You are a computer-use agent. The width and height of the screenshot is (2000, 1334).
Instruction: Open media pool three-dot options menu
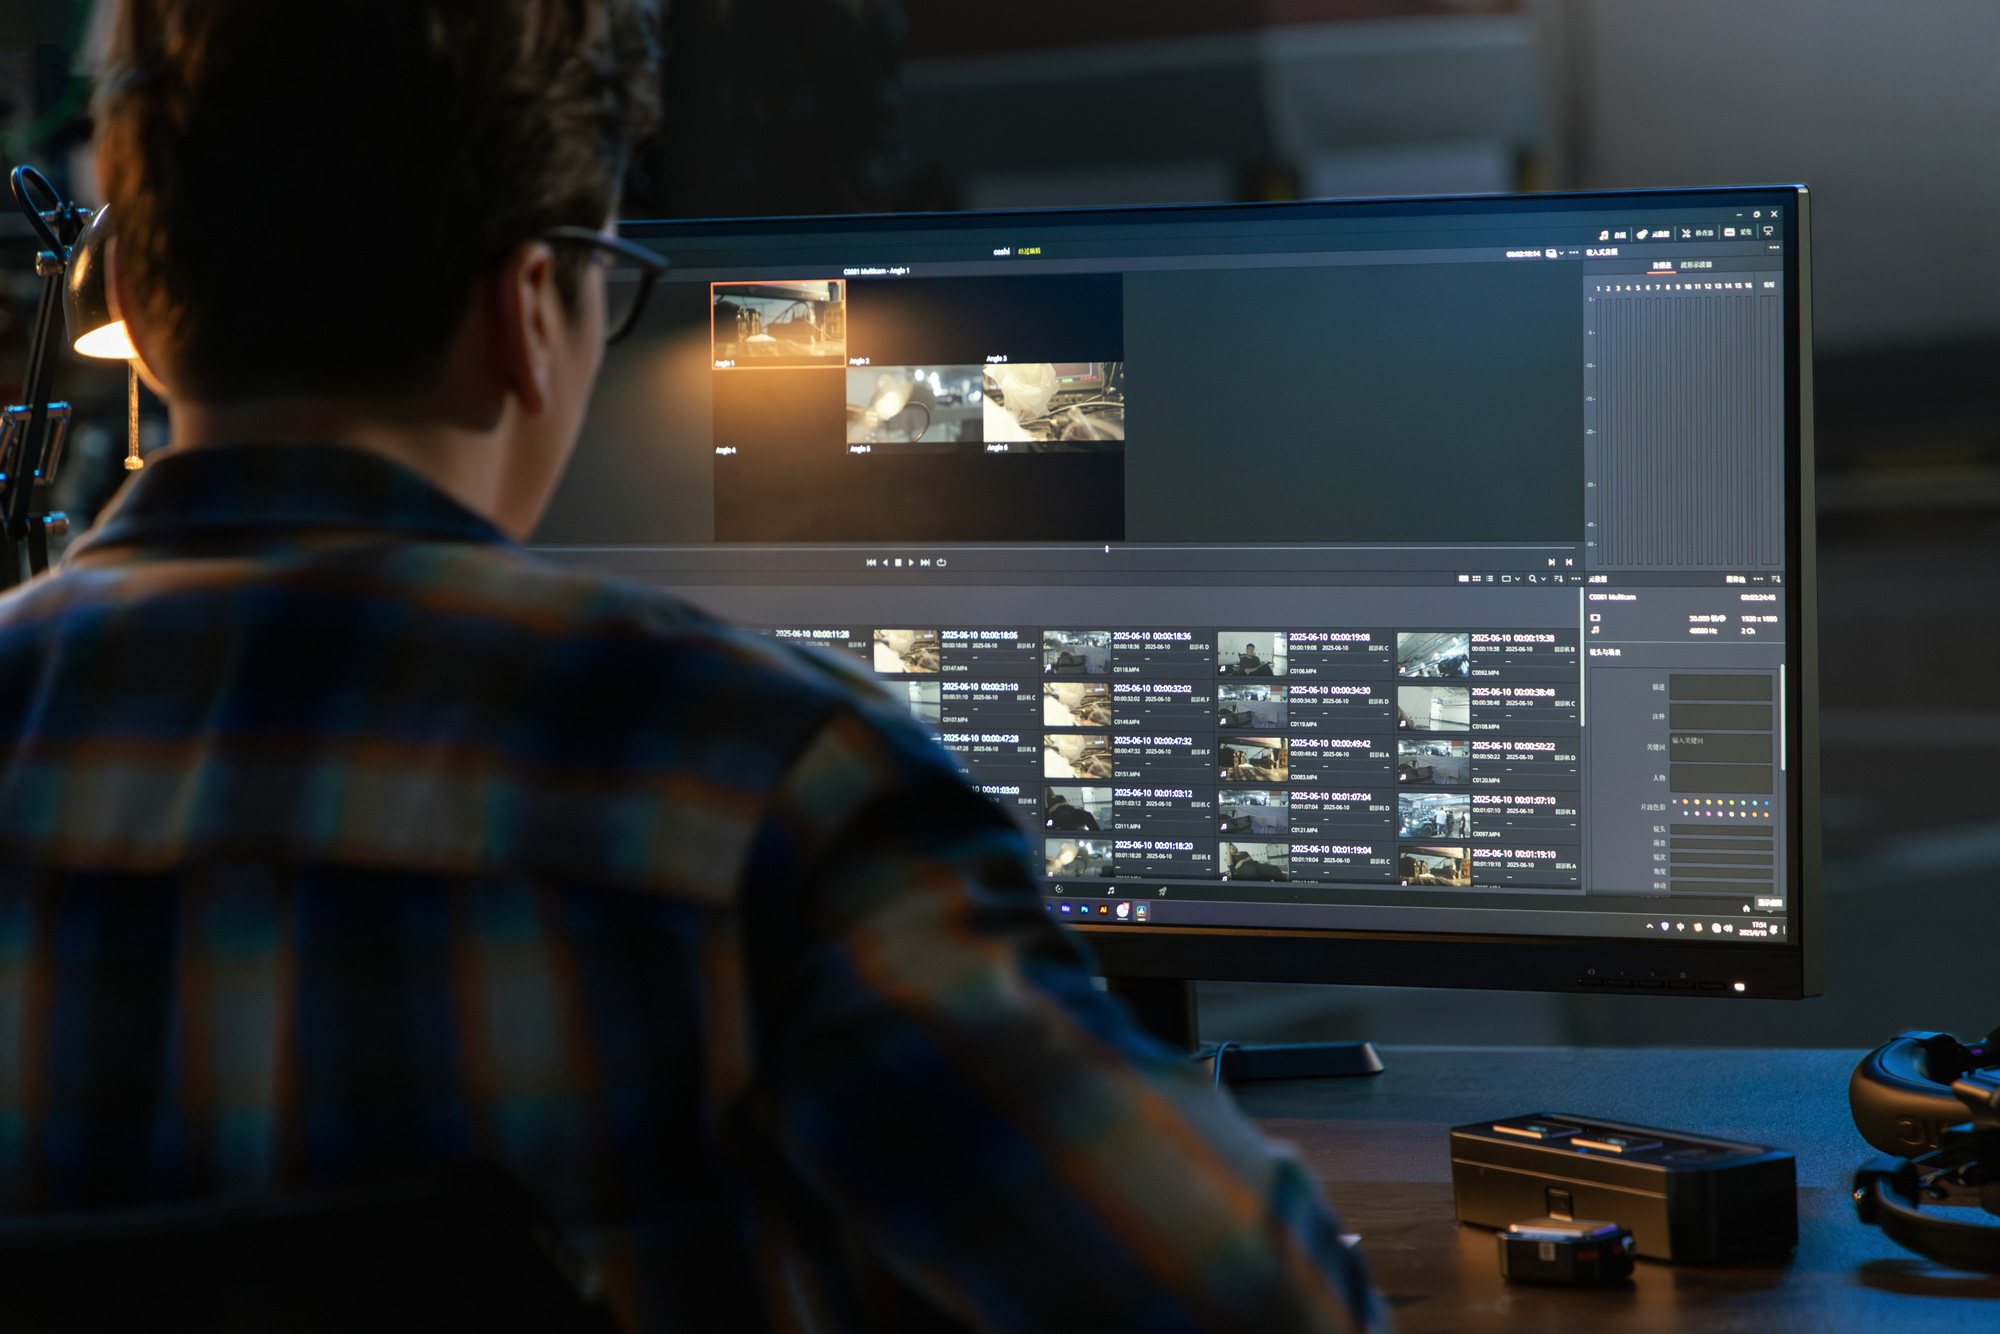coord(1575,579)
